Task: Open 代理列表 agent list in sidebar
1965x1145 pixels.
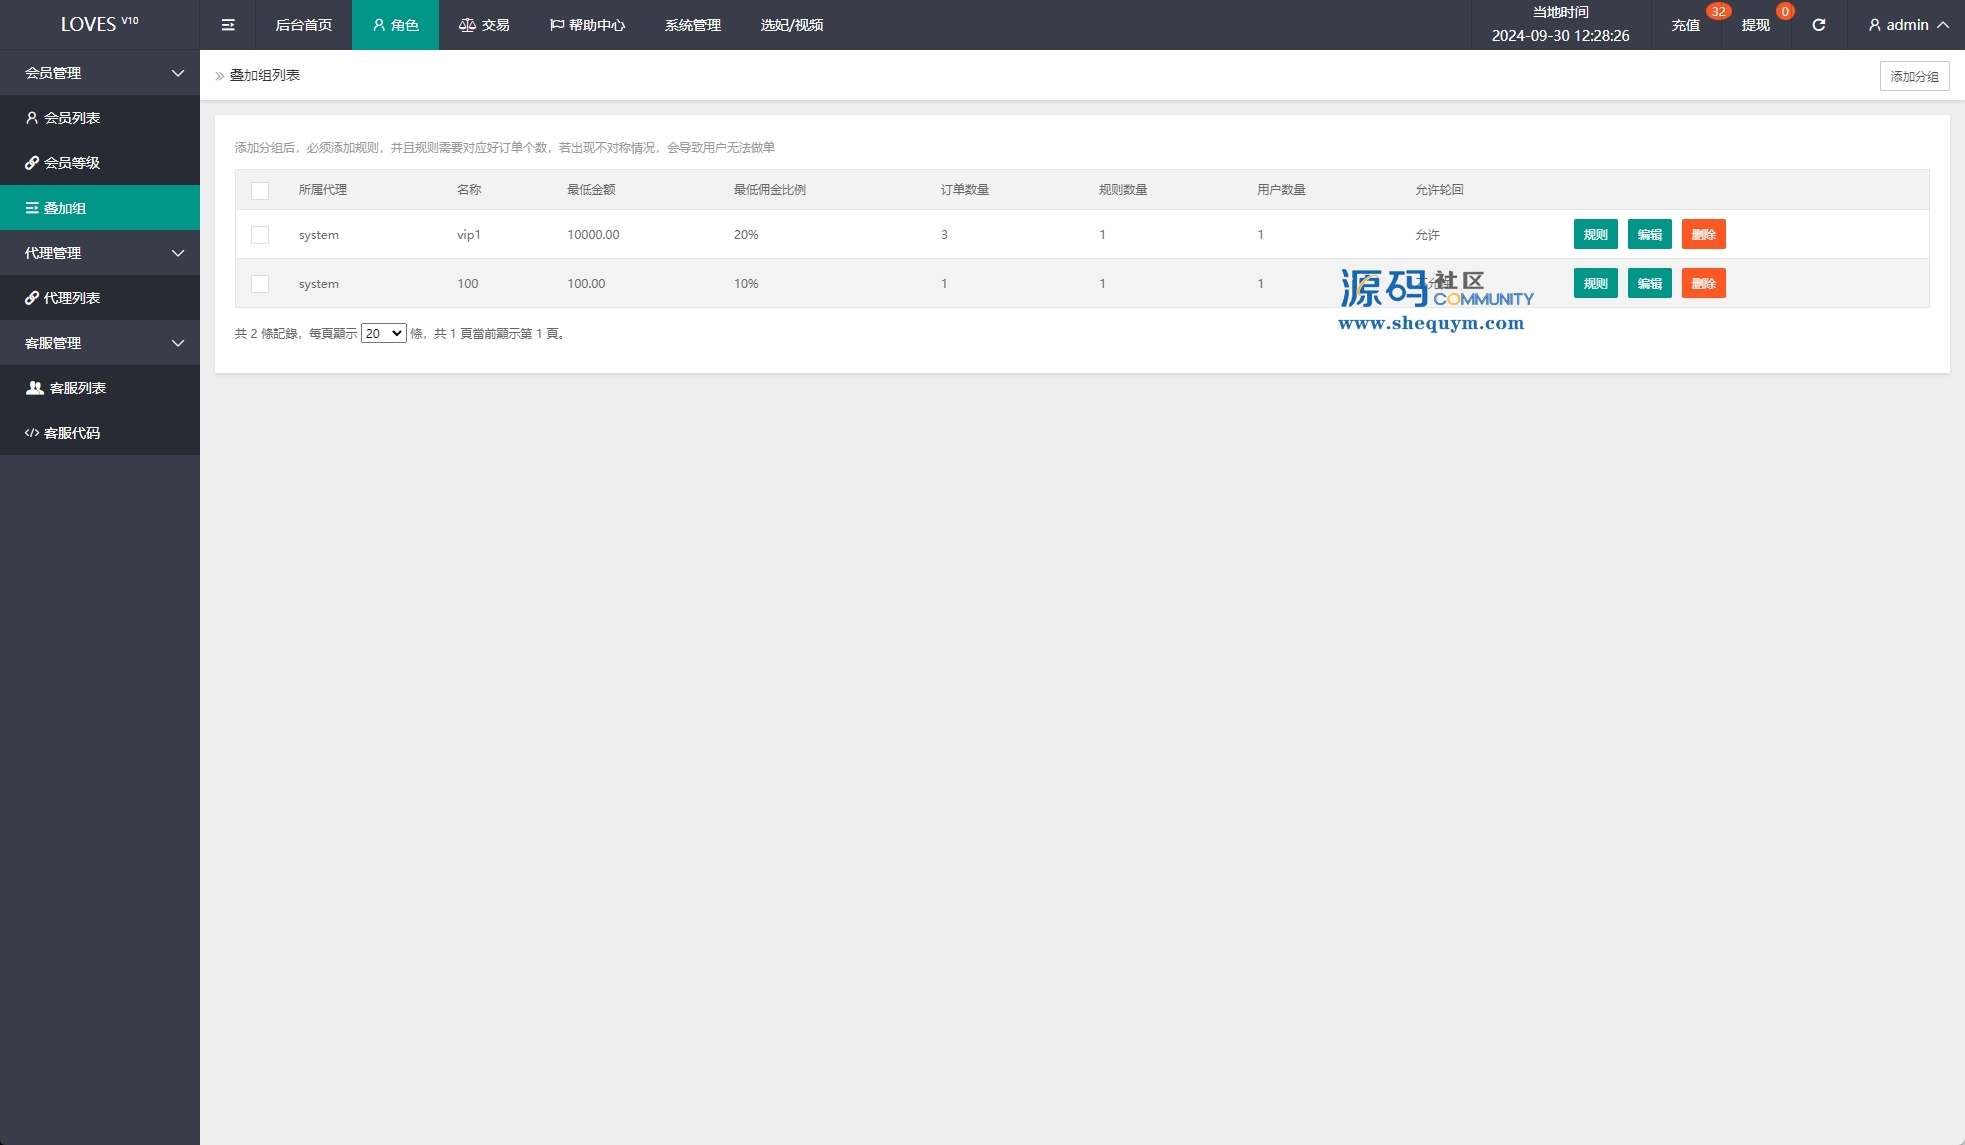Action: coord(72,298)
